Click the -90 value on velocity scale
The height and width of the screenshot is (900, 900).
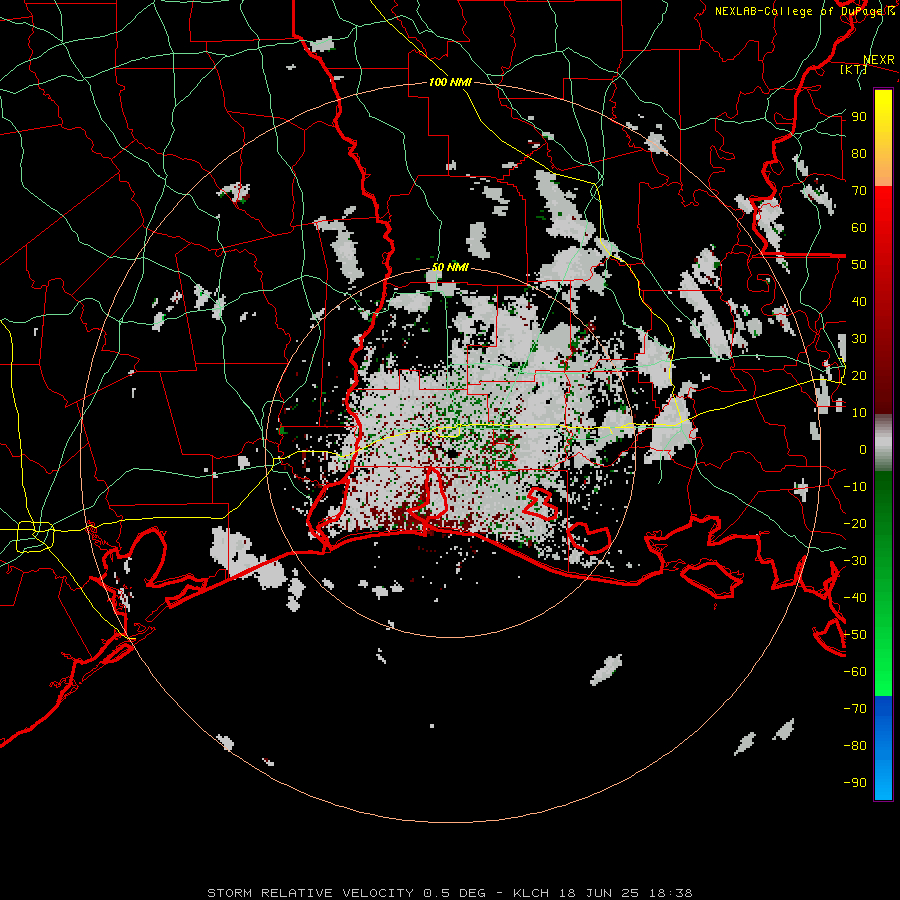coord(855,783)
